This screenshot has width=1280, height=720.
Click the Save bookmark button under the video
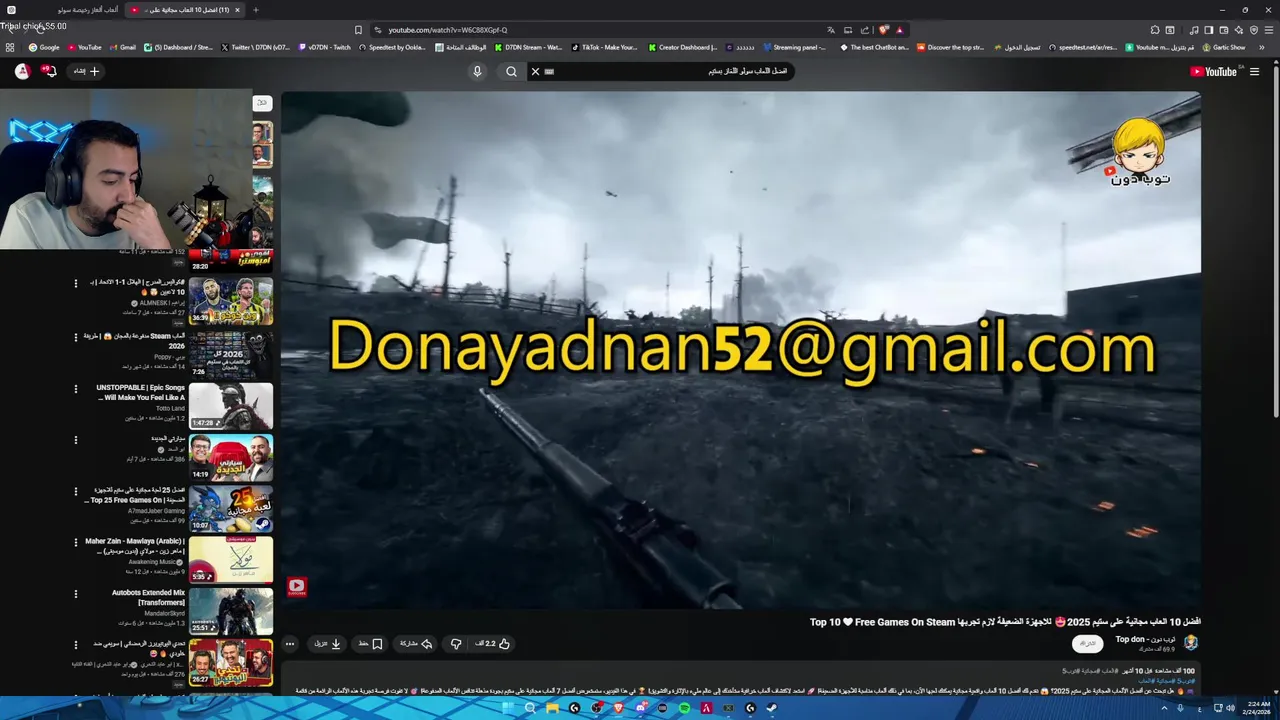(371, 644)
